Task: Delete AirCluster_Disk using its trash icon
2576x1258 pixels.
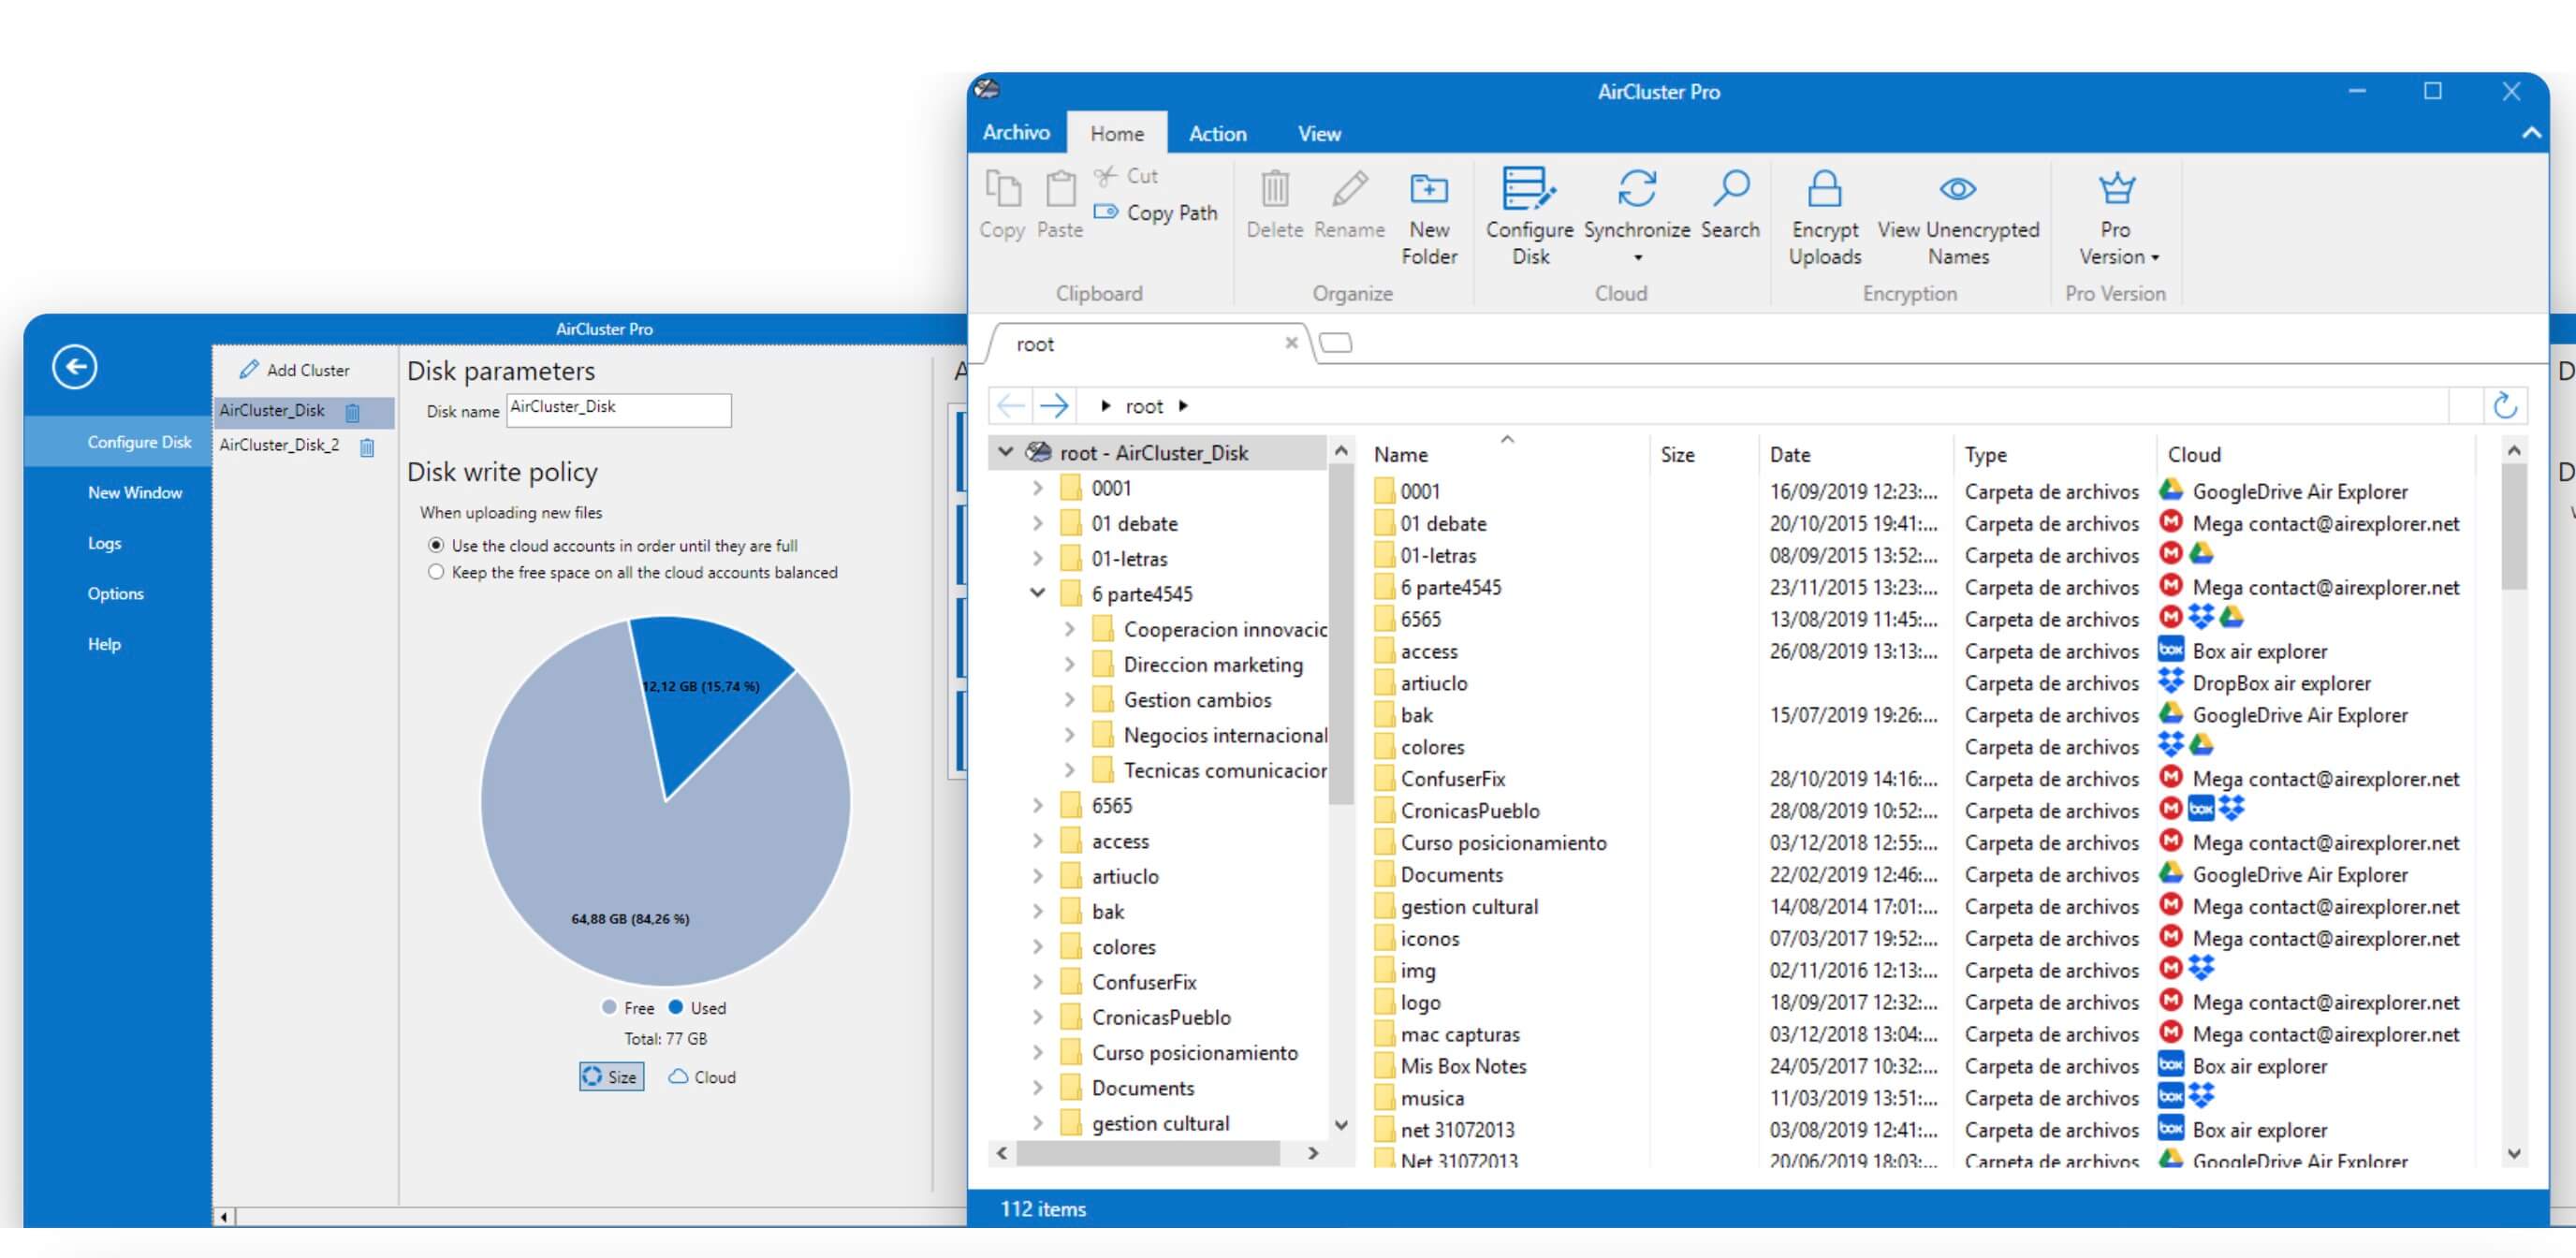Action: tap(352, 412)
